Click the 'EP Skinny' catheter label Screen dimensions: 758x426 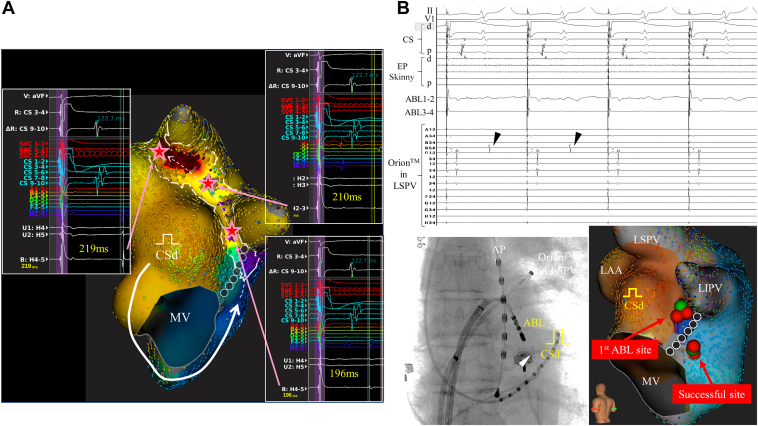pos(401,71)
